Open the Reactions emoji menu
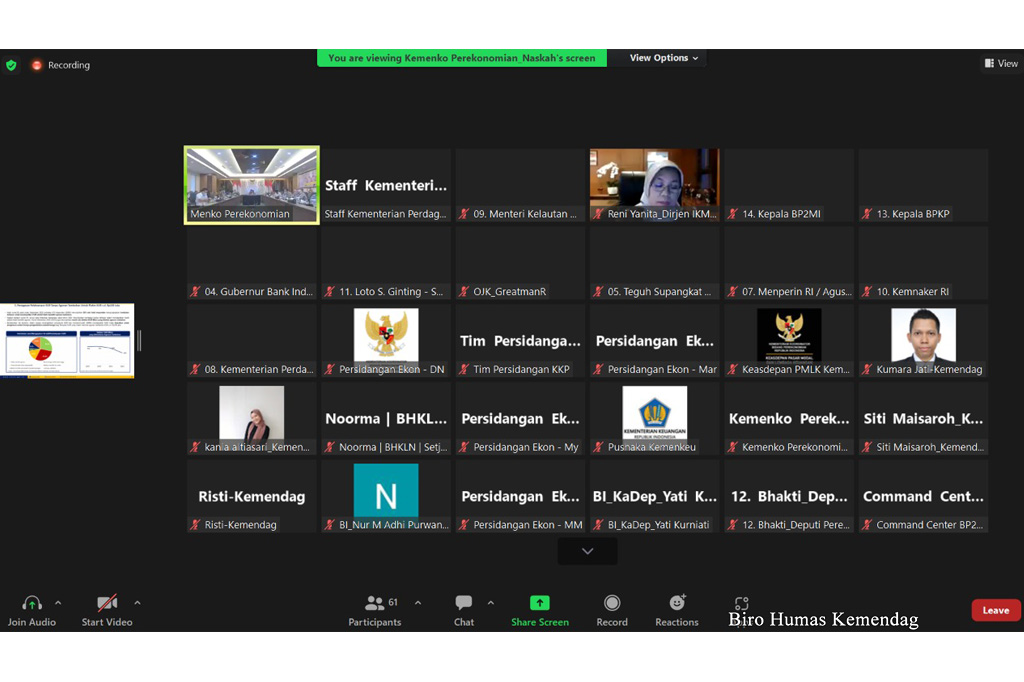Viewport: 1024px width, 682px height. pyautogui.click(x=677, y=603)
